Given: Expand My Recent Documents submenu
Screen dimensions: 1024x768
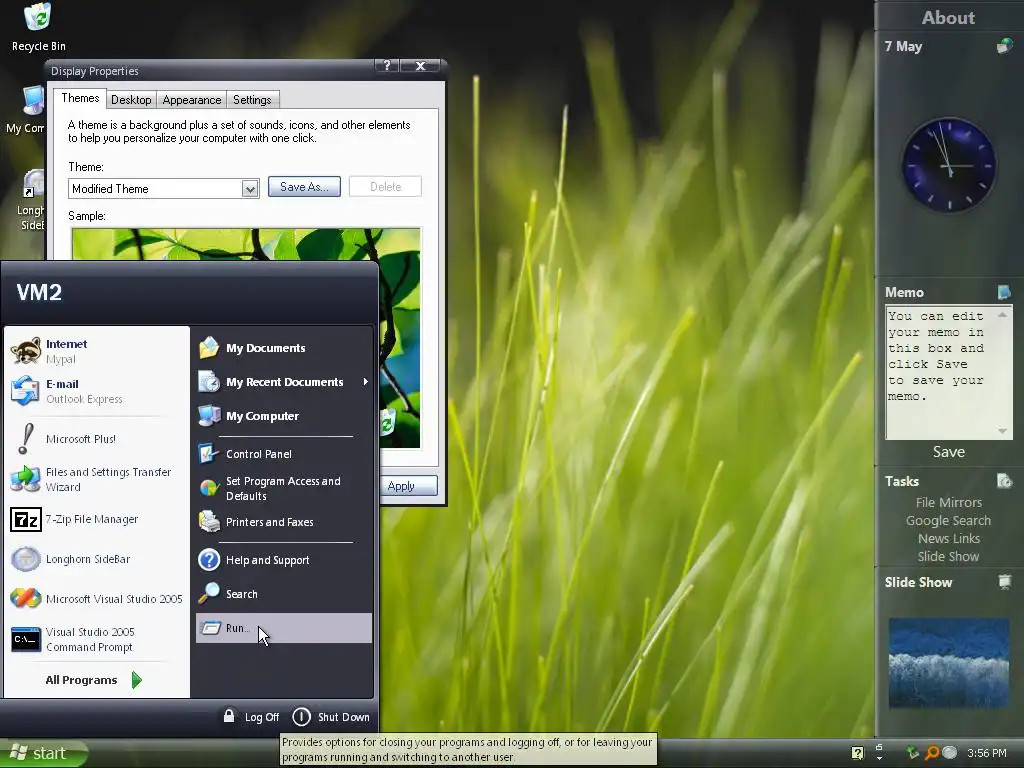Looking at the screenshot, I should [366, 381].
